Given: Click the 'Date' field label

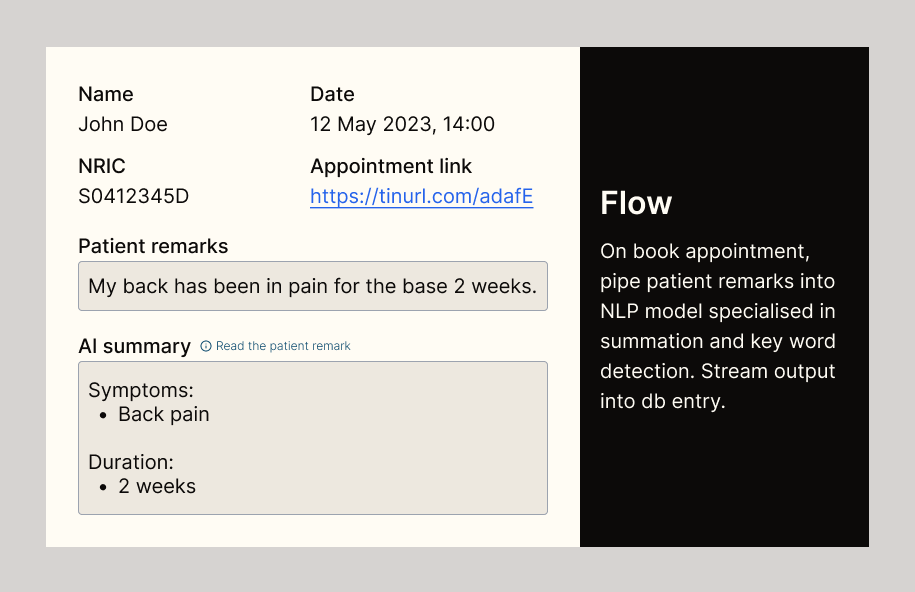Looking at the screenshot, I should 332,94.
